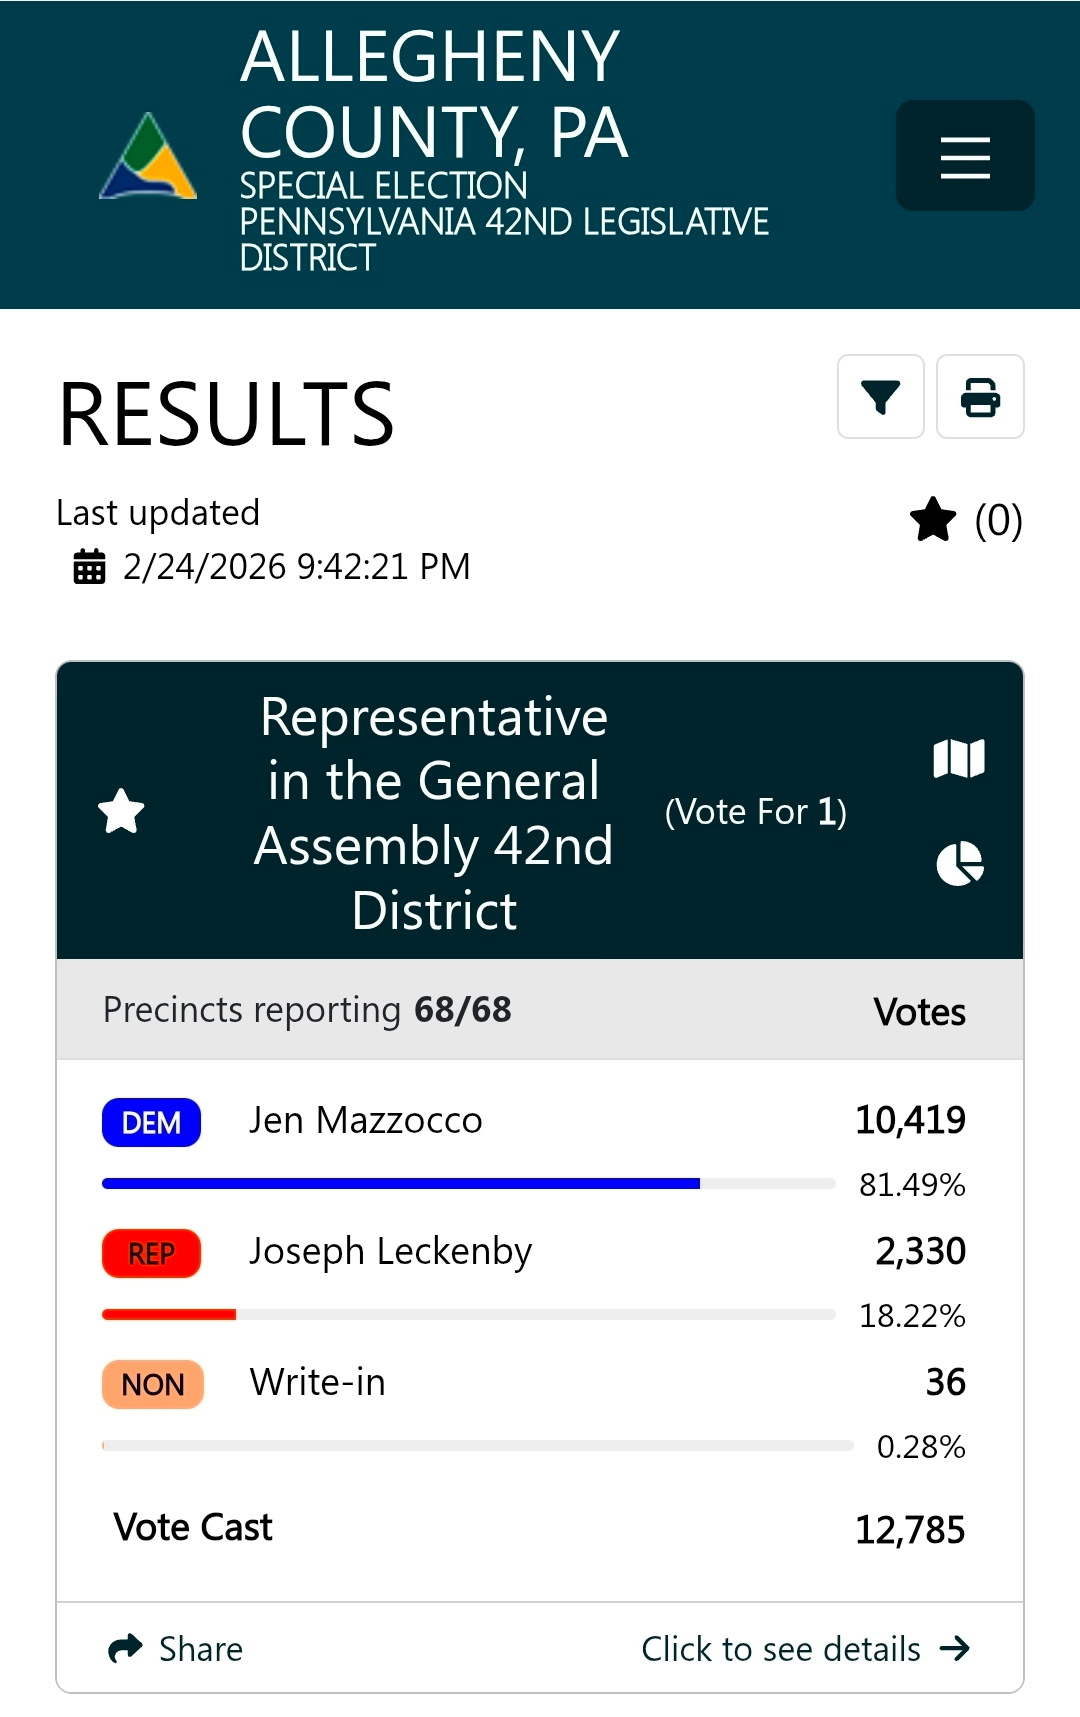This screenshot has height=1717, width=1080.
Task: Click the Share link
Action: [200, 1649]
